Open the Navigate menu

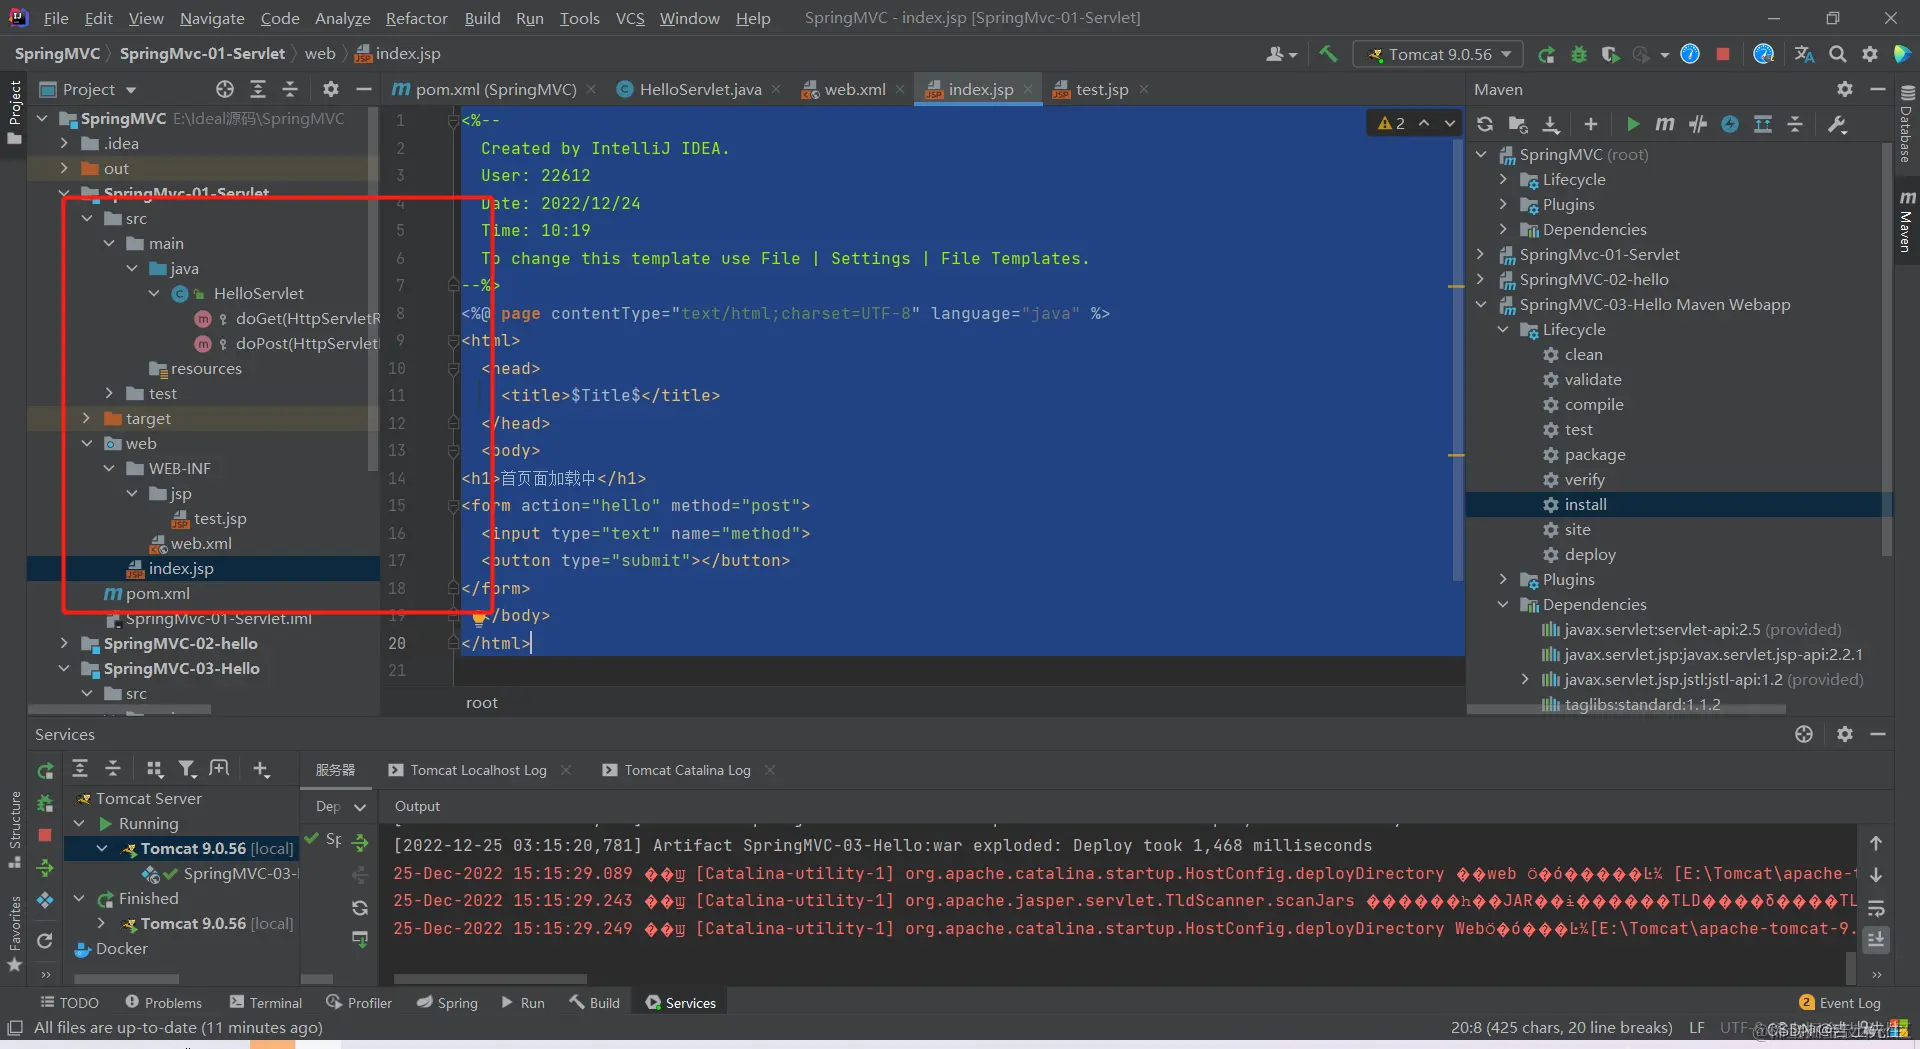pos(212,18)
